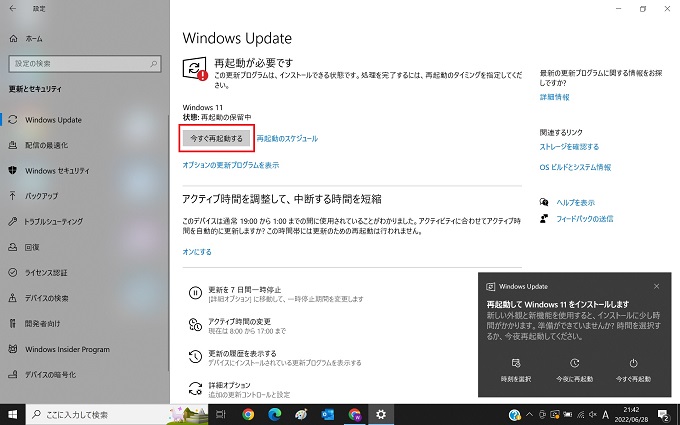Open the second Chrome profile icon on taskbar
Image resolution: width=680 pixels, height=425 pixels.
click(354, 415)
